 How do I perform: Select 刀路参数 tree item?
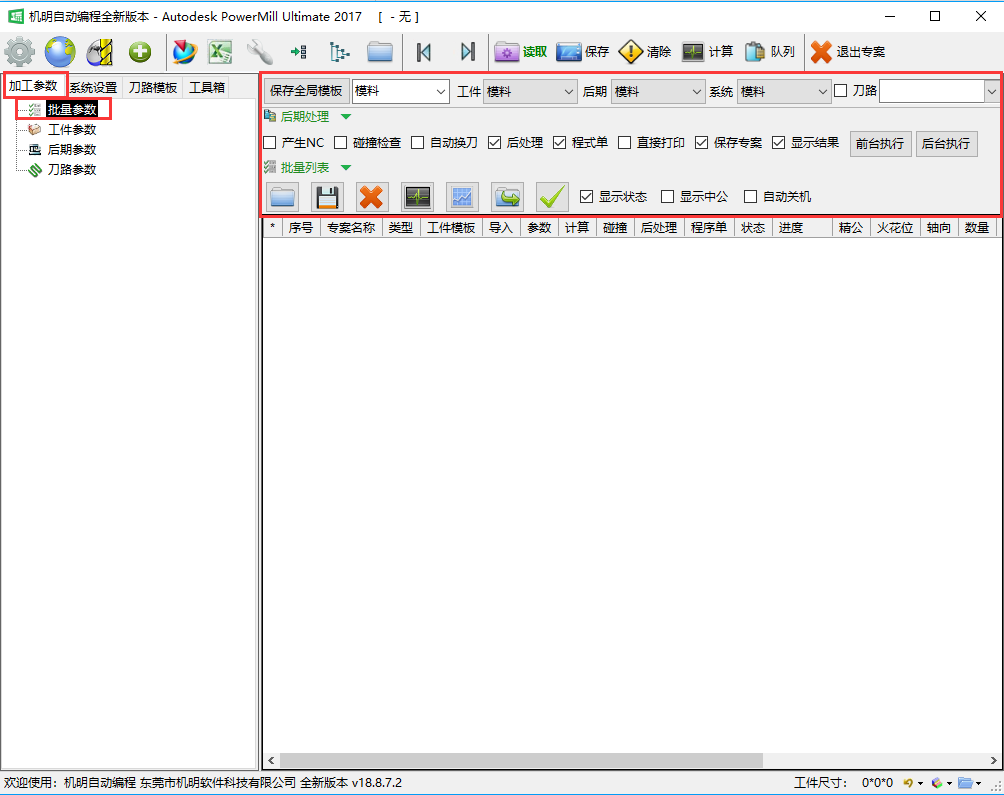pyautogui.click(x=72, y=169)
